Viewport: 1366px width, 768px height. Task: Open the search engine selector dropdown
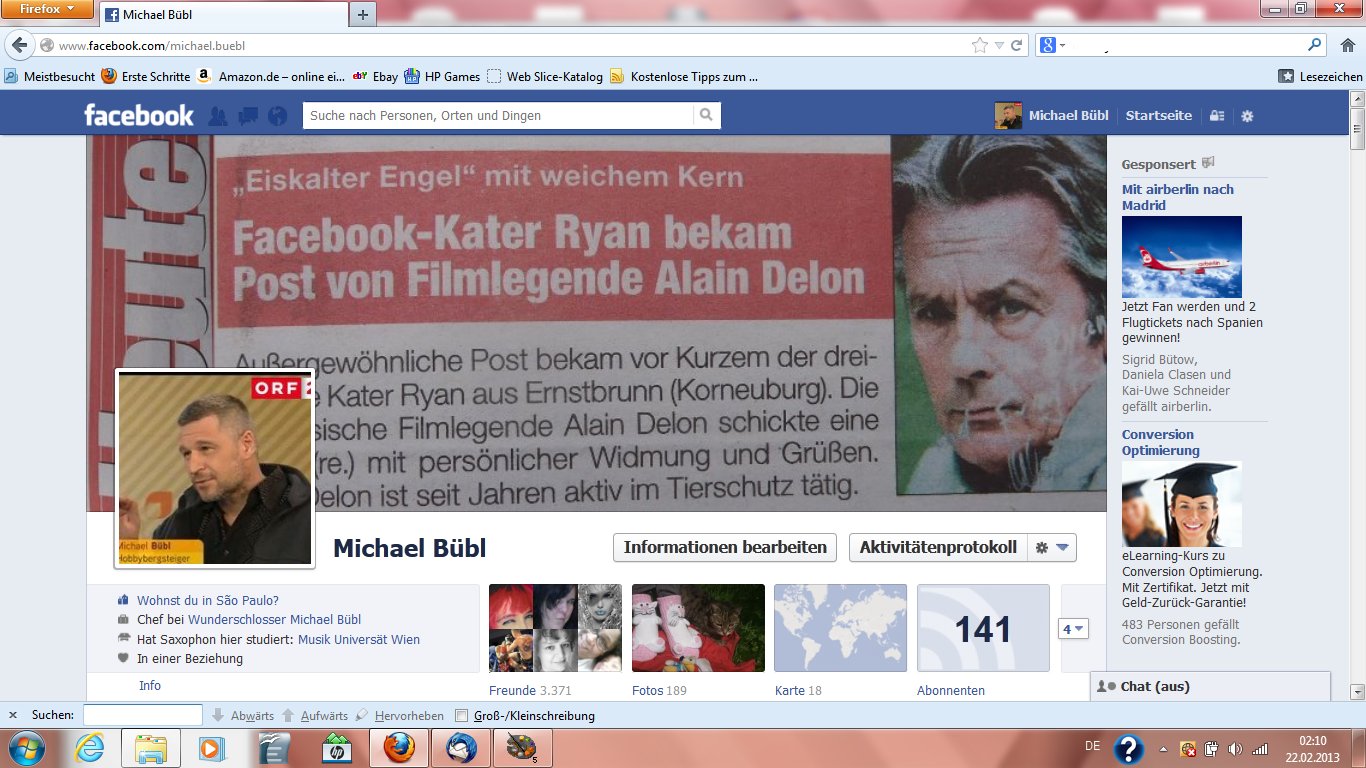click(1053, 45)
